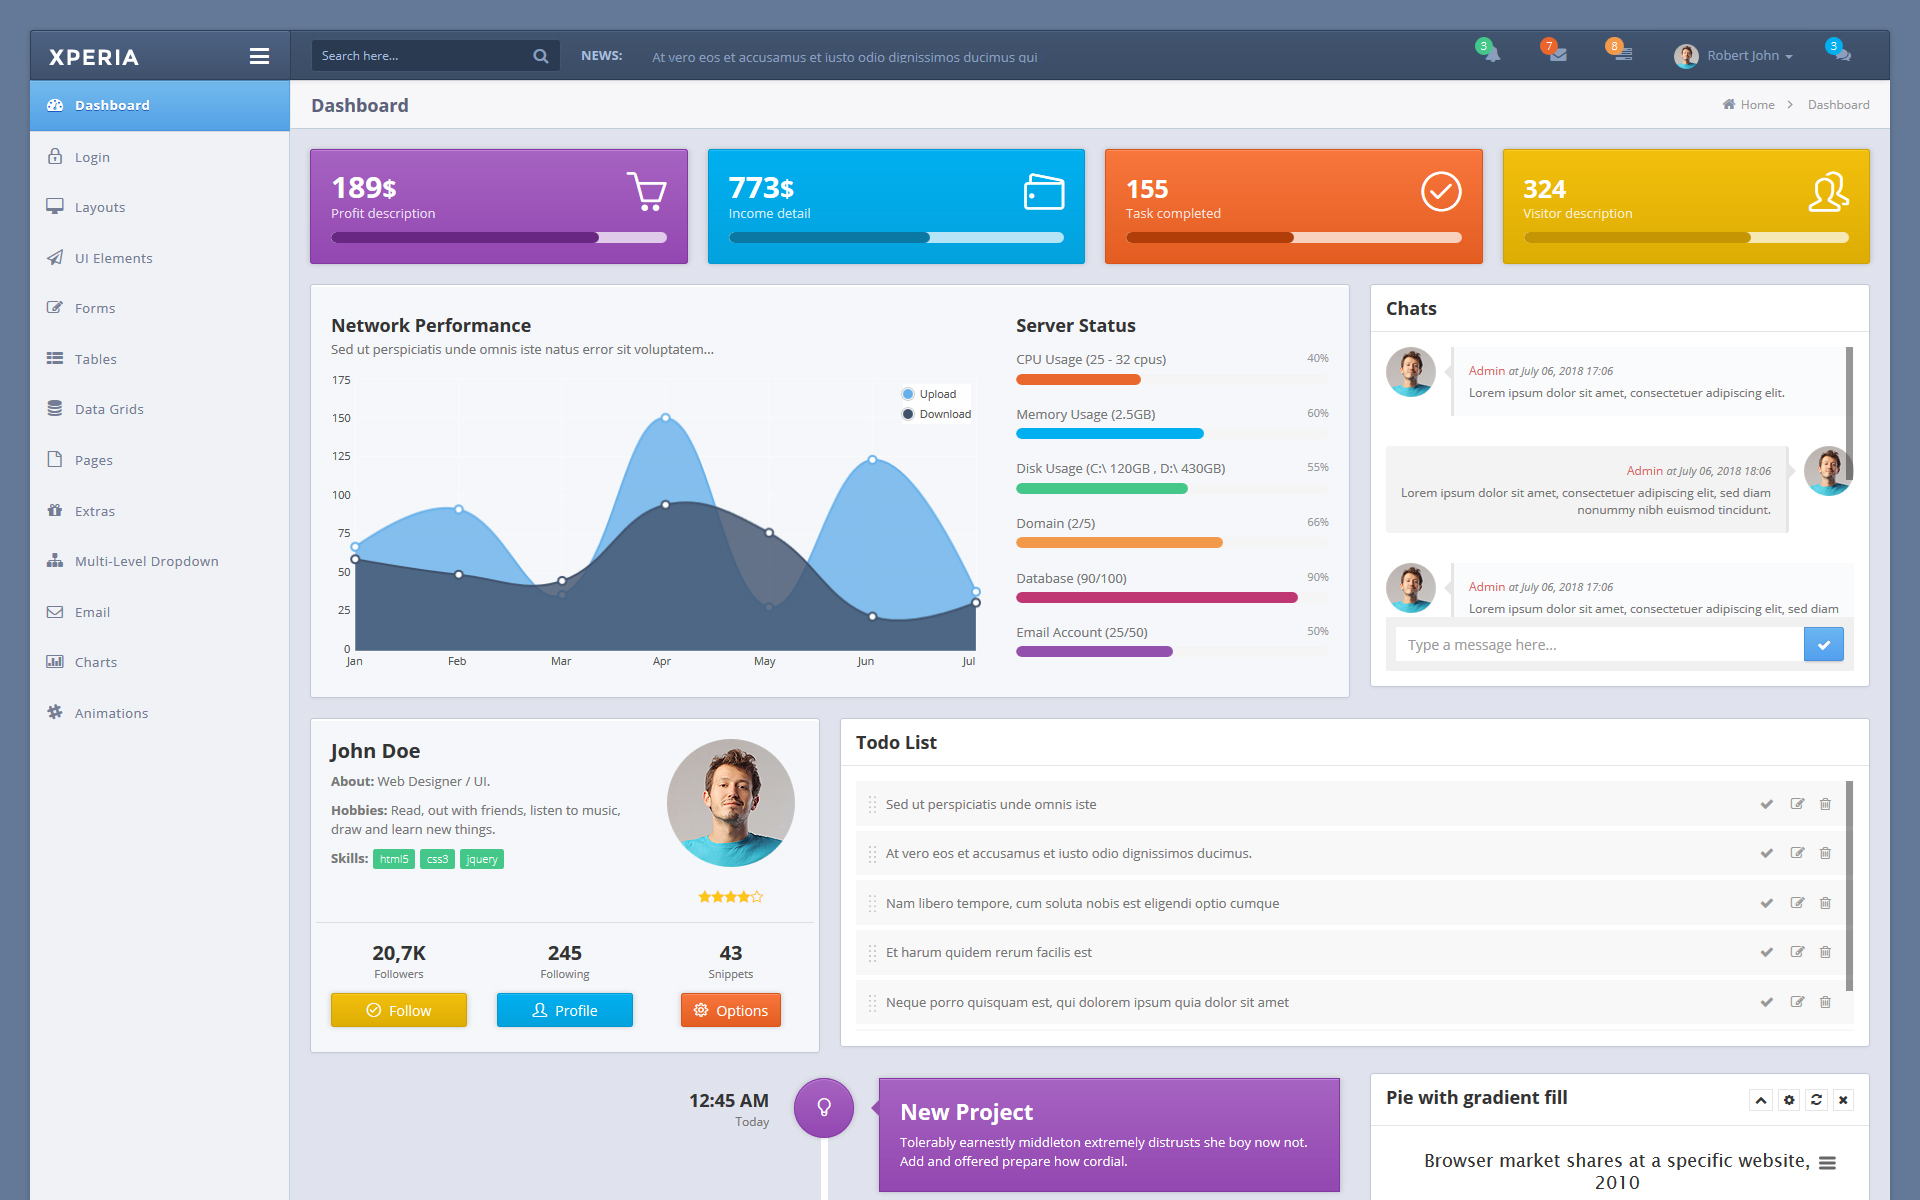
Task: Open the bell notifications icon
Action: (x=1491, y=54)
